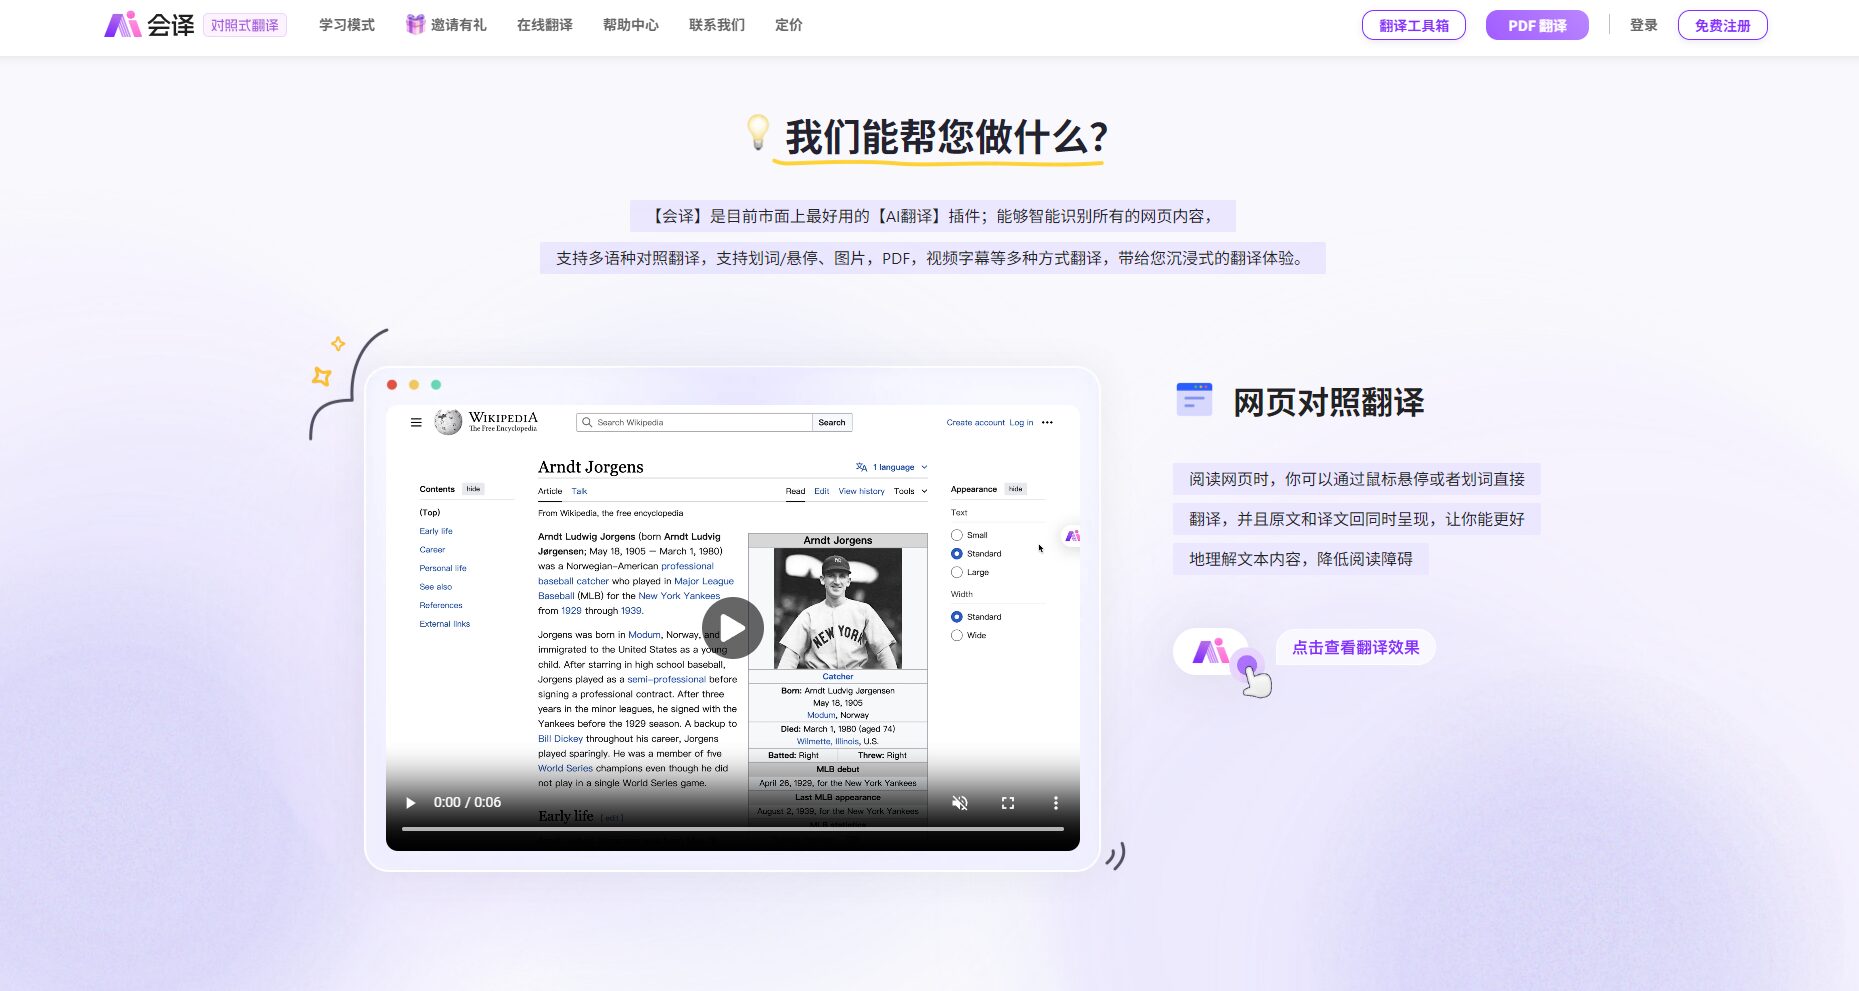
Task: Click the 会译 logo icon
Action: 119,24
